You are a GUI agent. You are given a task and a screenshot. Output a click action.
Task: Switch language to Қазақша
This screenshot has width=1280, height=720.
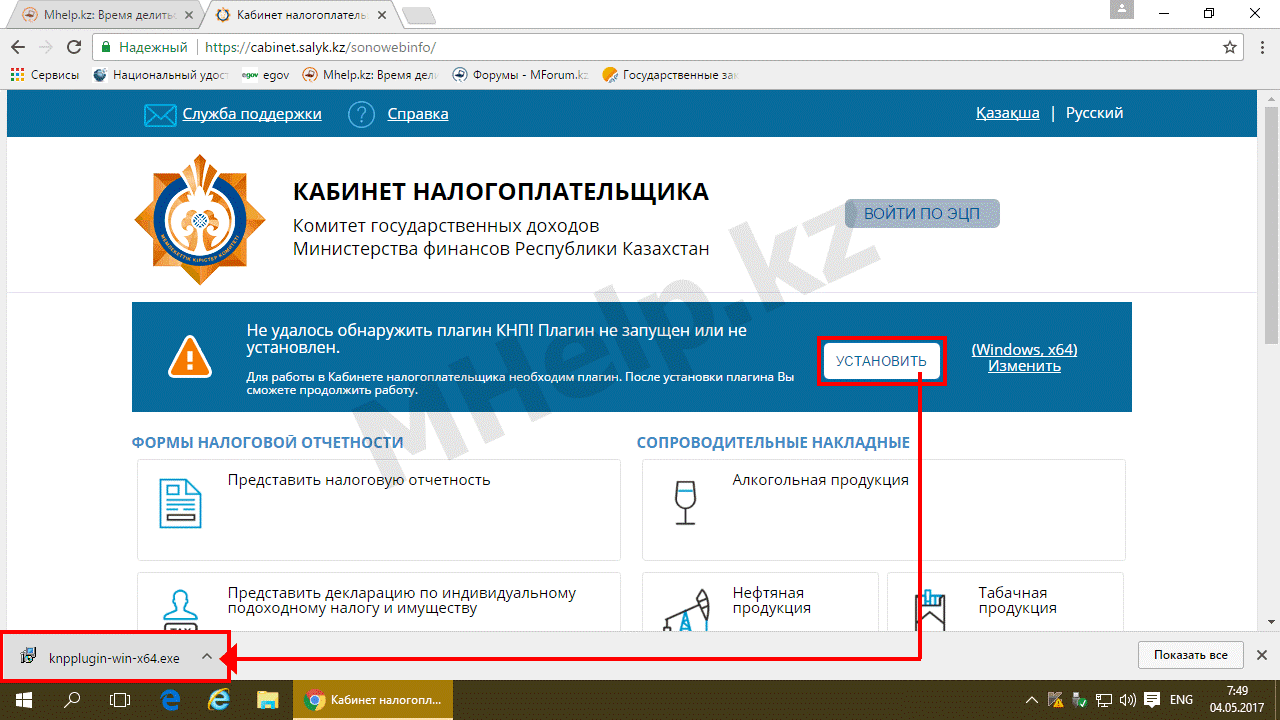point(1008,113)
